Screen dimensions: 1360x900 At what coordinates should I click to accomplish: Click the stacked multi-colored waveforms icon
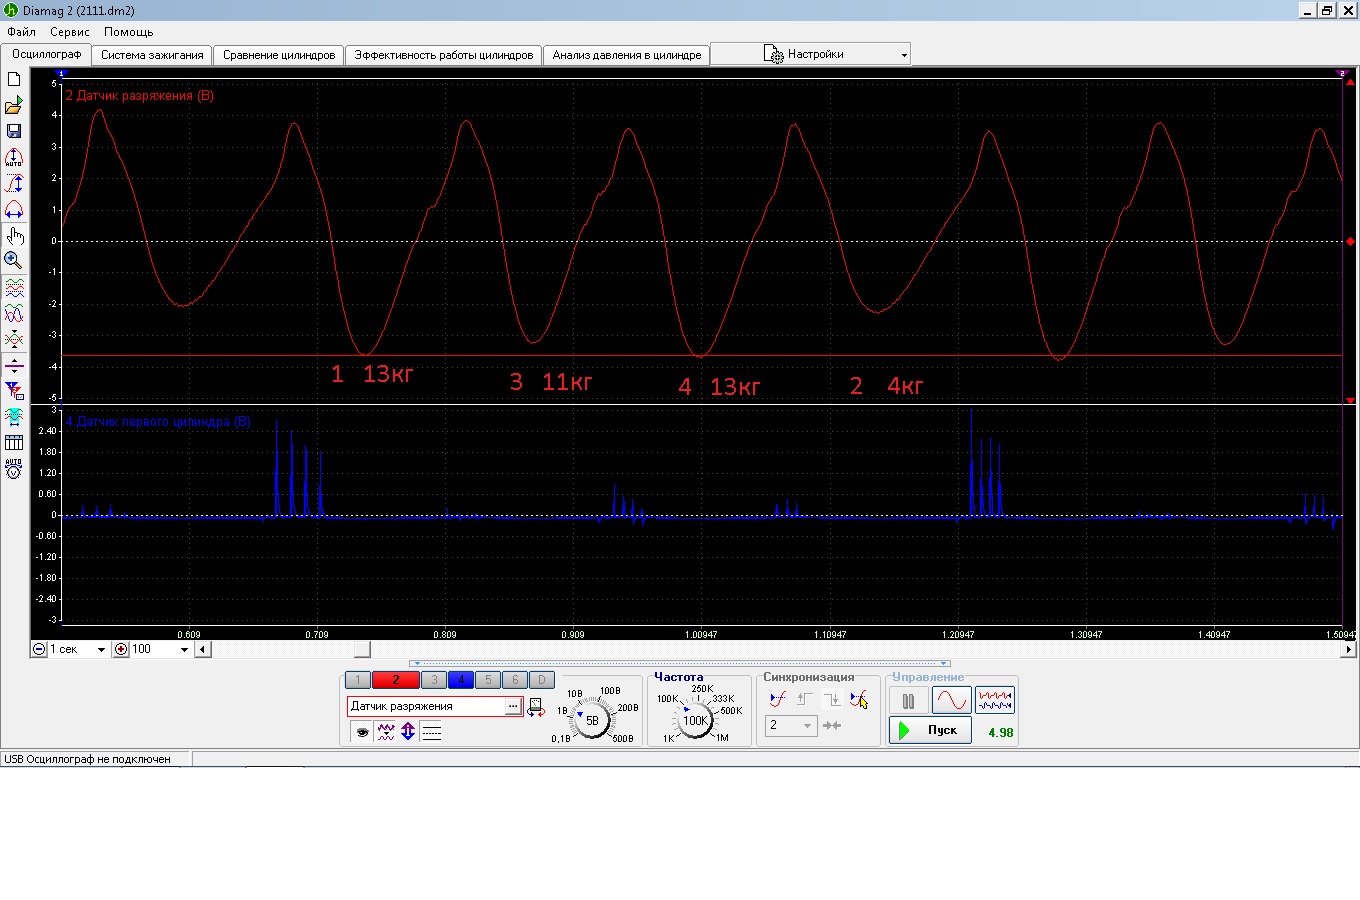(14, 289)
